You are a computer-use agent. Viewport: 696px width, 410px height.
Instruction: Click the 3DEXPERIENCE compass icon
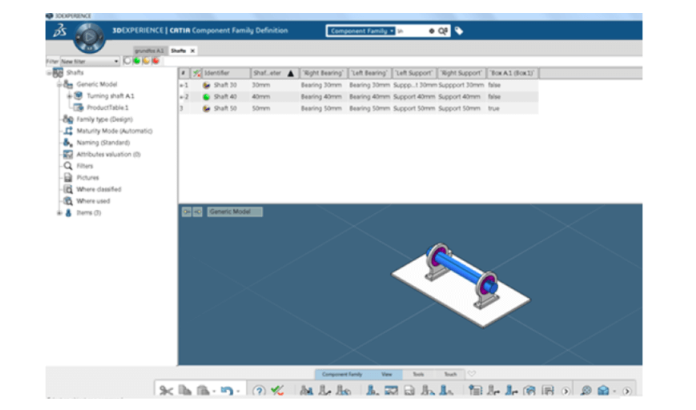point(90,37)
